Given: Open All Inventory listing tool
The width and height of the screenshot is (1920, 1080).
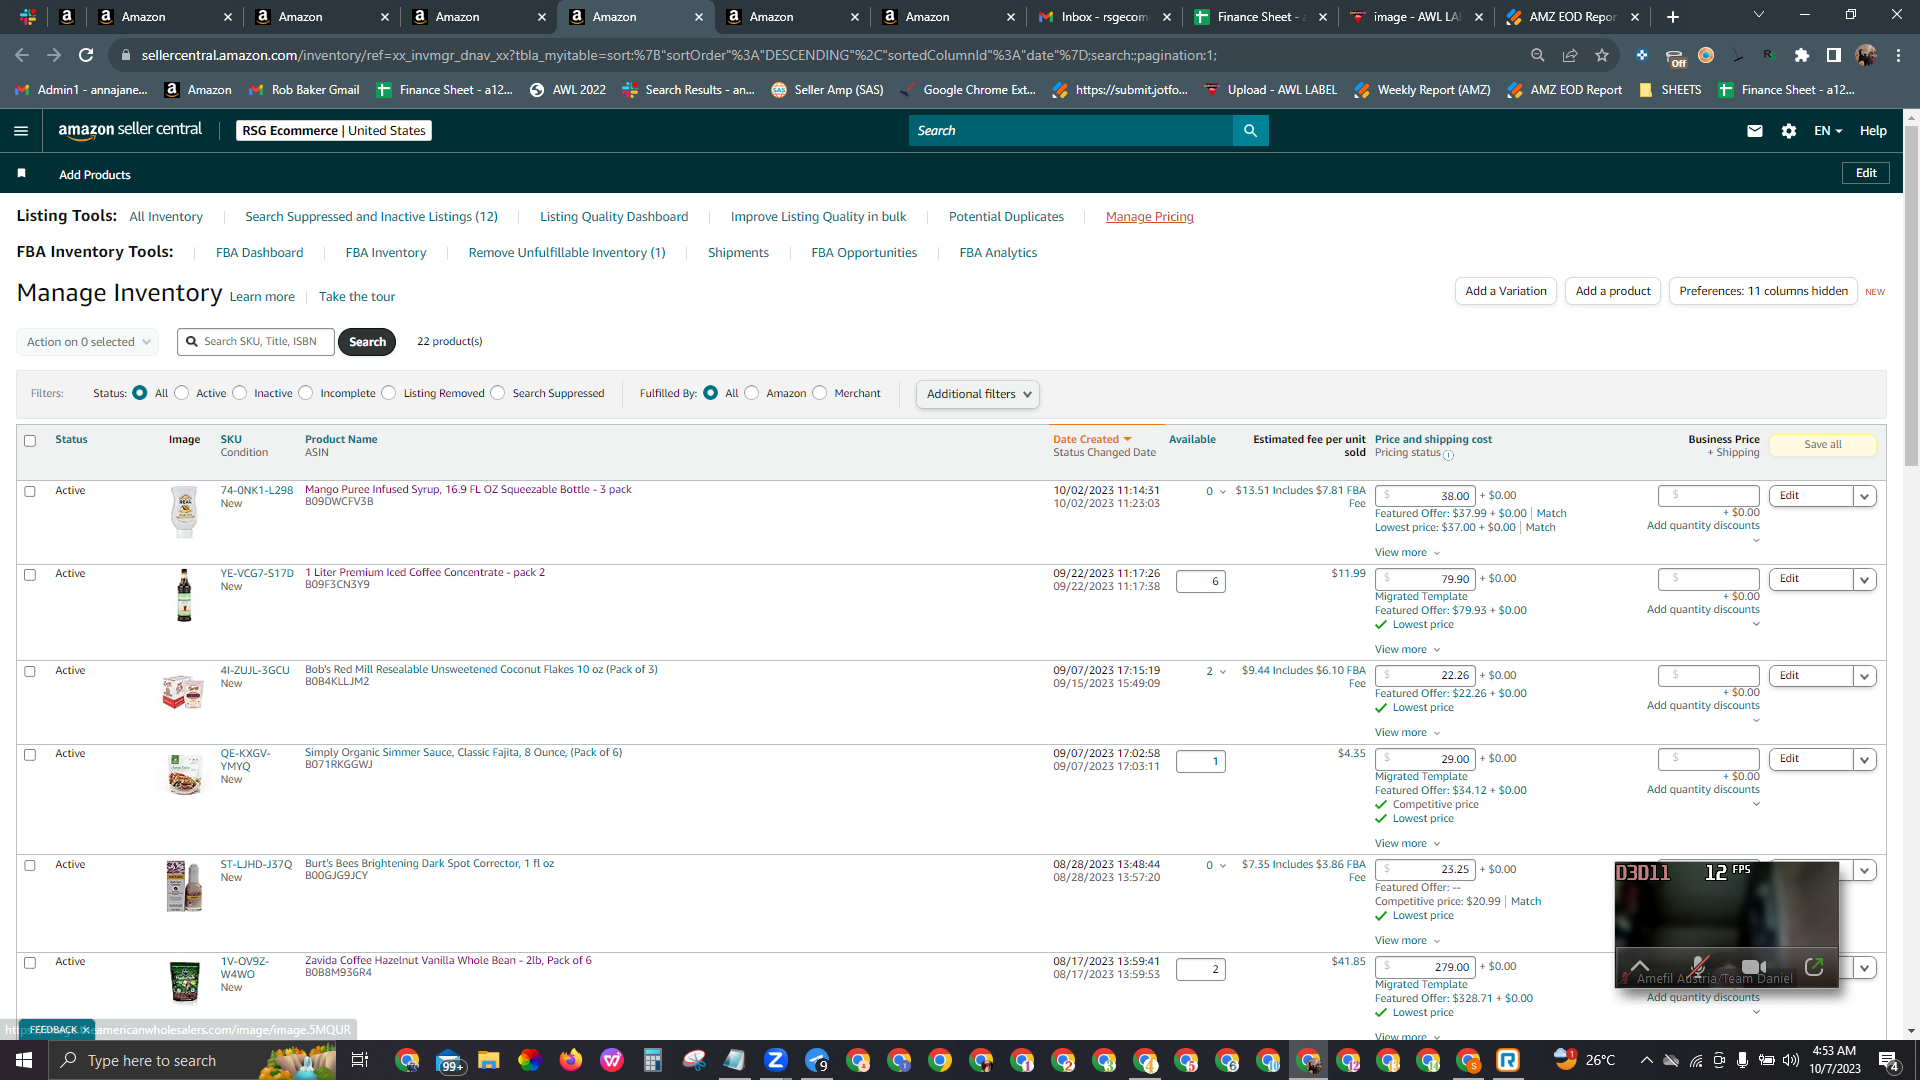Looking at the screenshot, I should (166, 217).
